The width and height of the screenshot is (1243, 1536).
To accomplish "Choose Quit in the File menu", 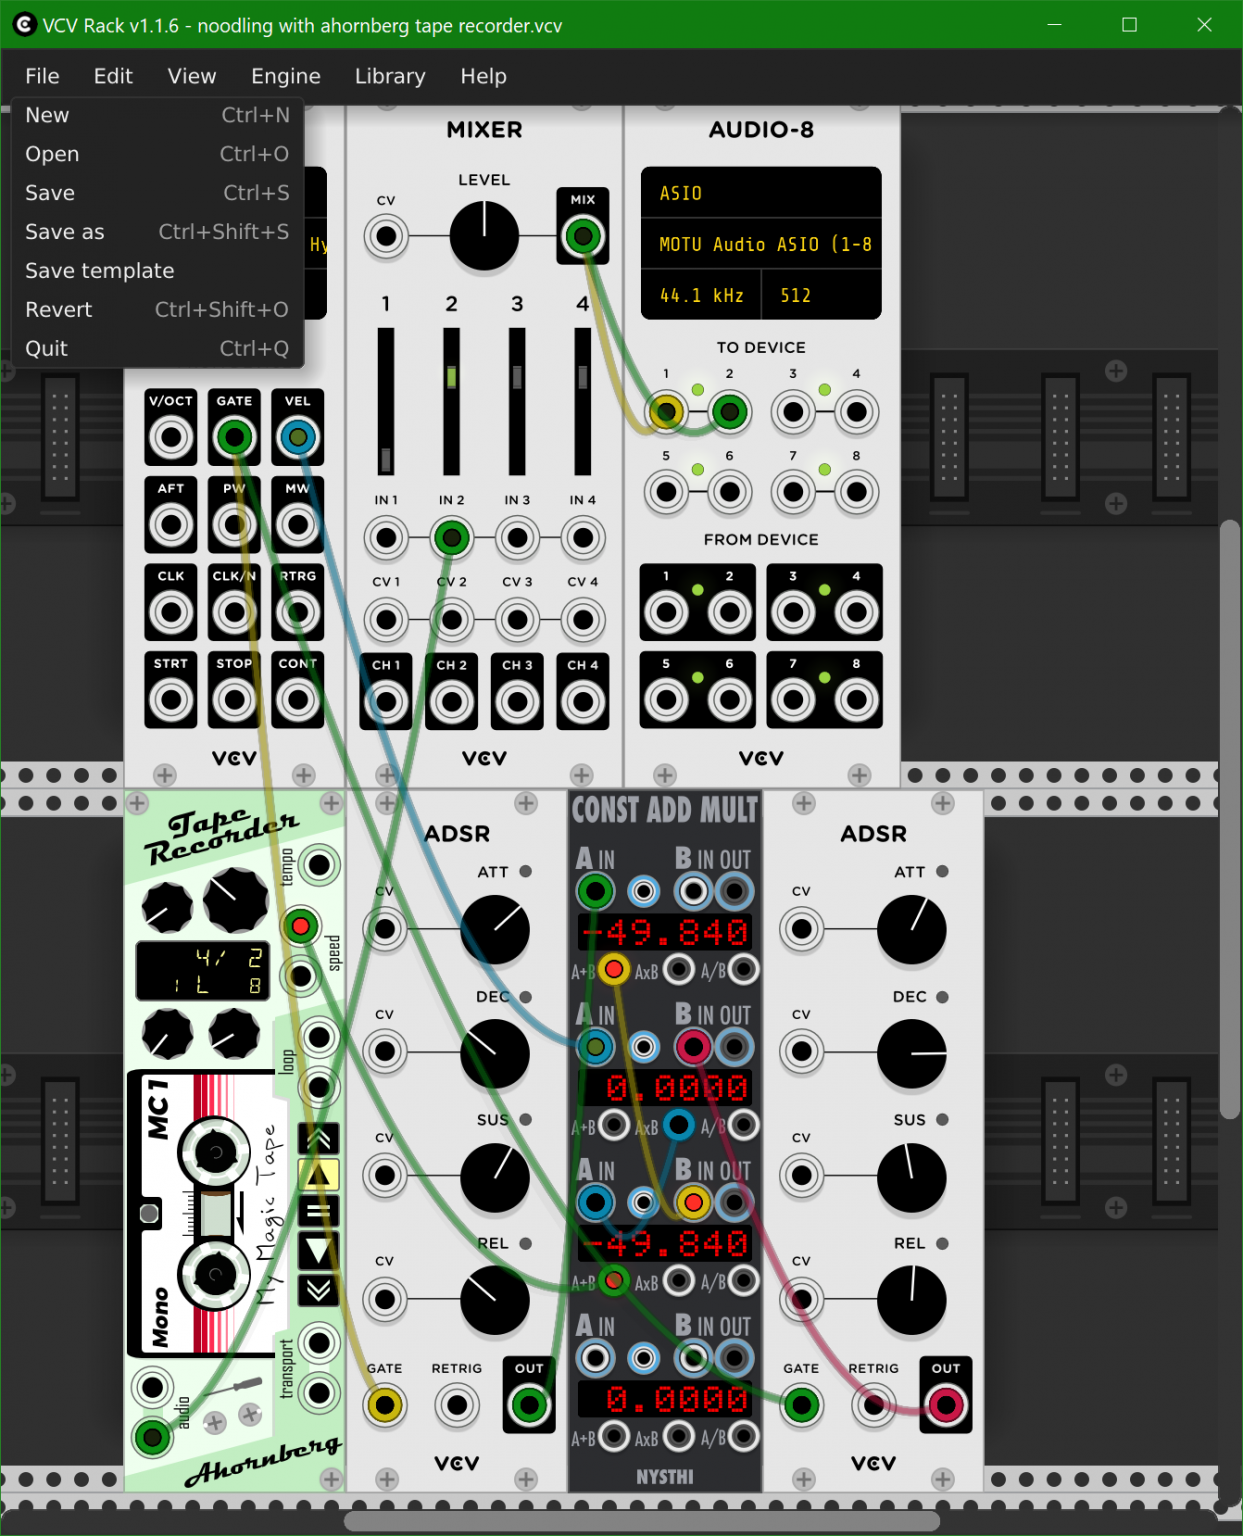I will (x=157, y=349).
